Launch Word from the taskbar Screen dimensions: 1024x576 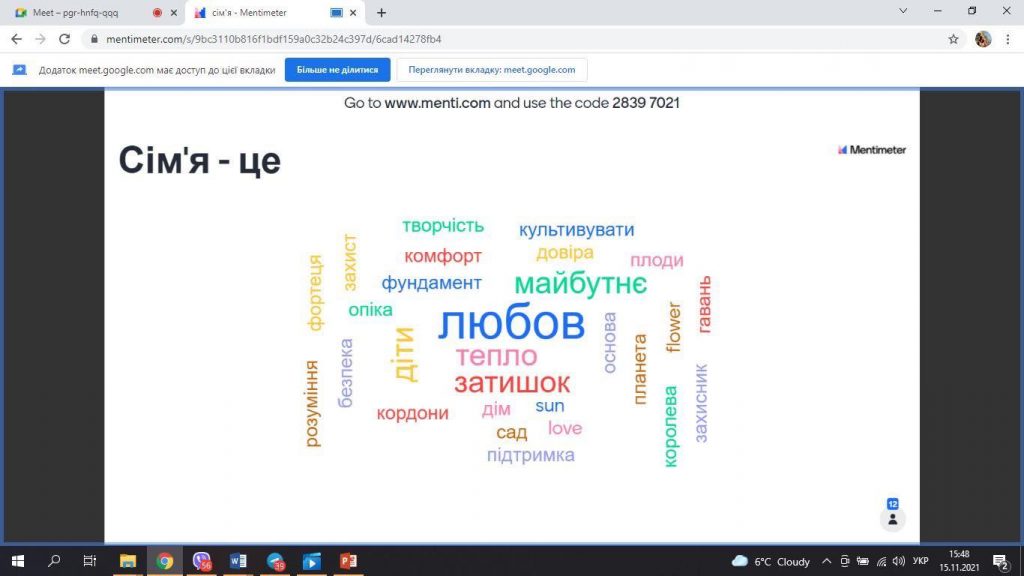pos(238,561)
